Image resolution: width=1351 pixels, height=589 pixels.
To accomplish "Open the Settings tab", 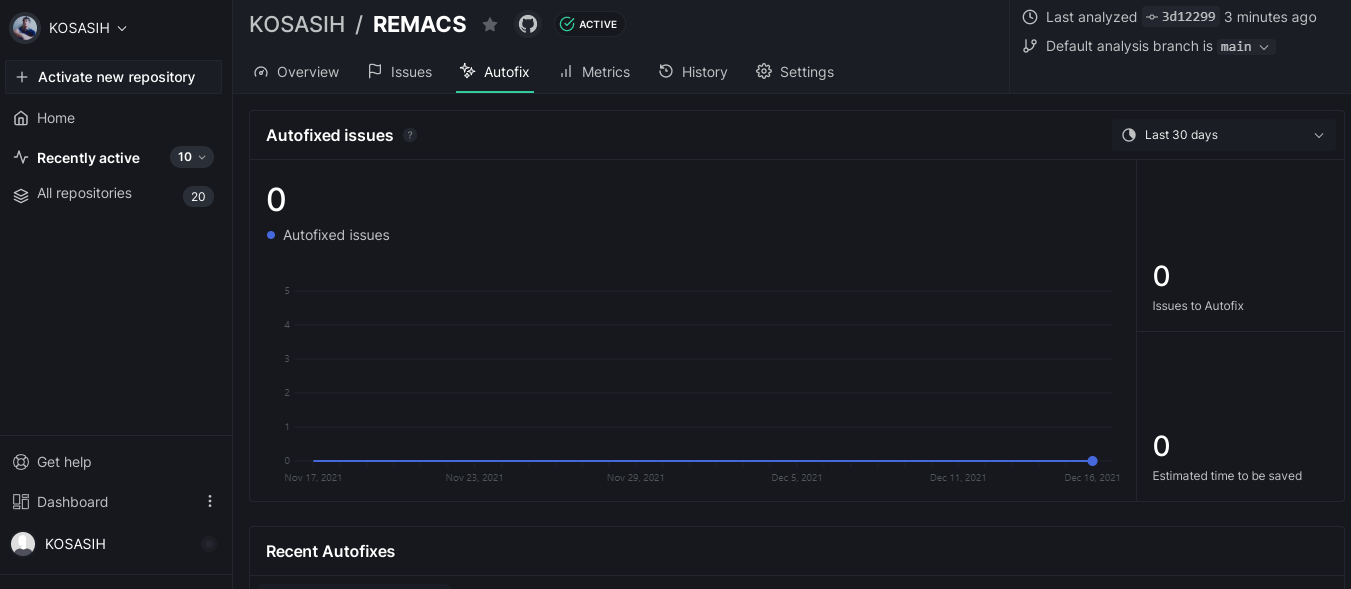I will click(795, 72).
